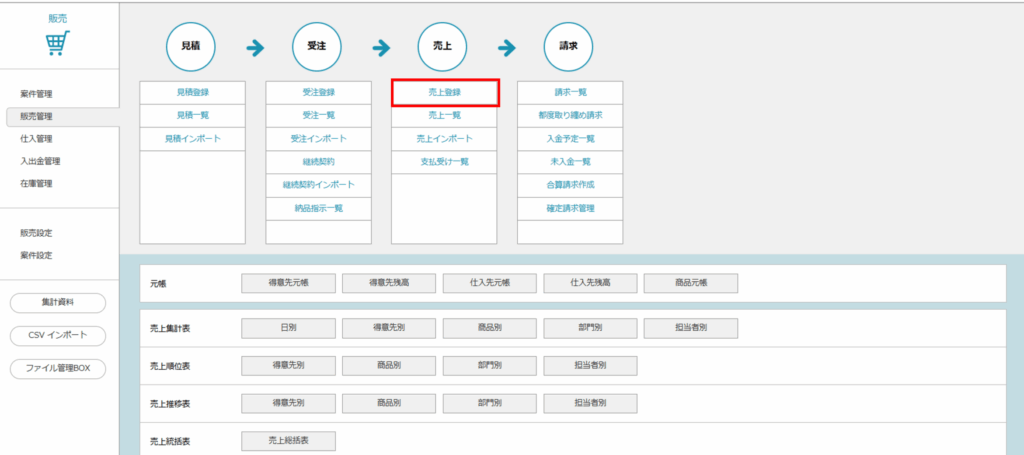The width and height of the screenshot is (1024, 455).
Task: Click the shopping cart 販売 icon
Action: click(x=59, y=44)
